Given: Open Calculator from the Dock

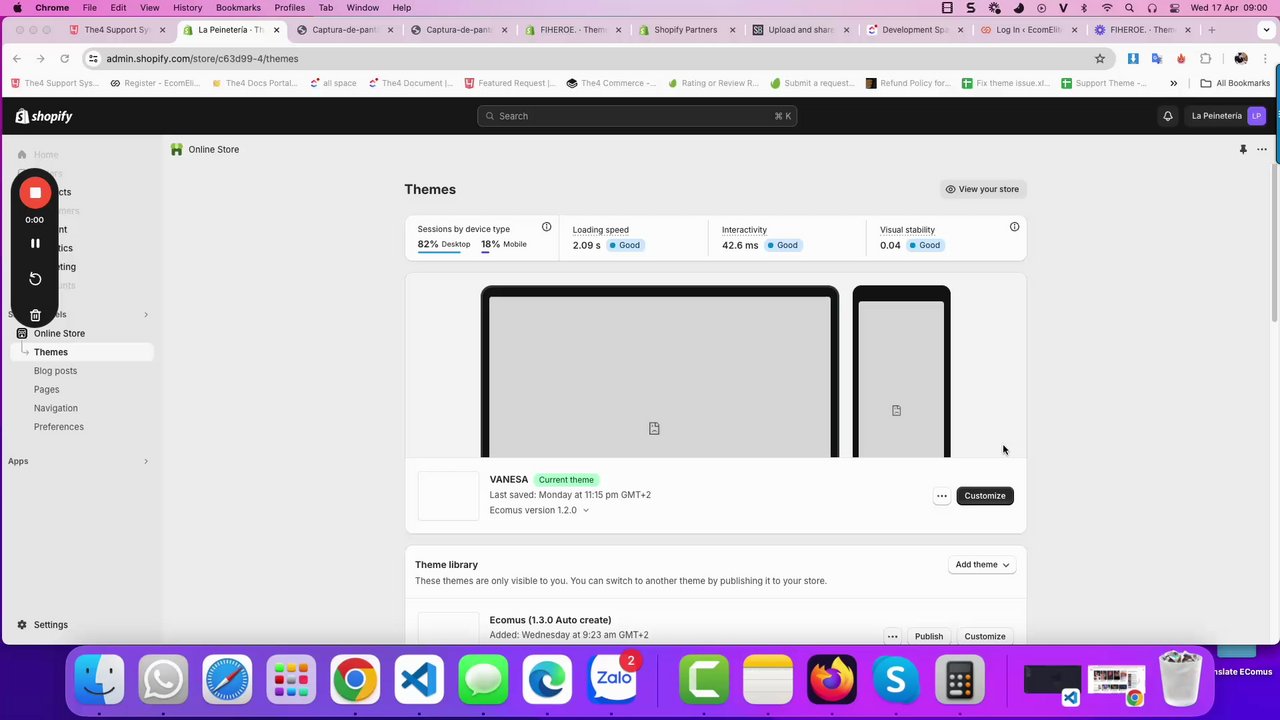Looking at the screenshot, I should pyautogui.click(x=960, y=680).
